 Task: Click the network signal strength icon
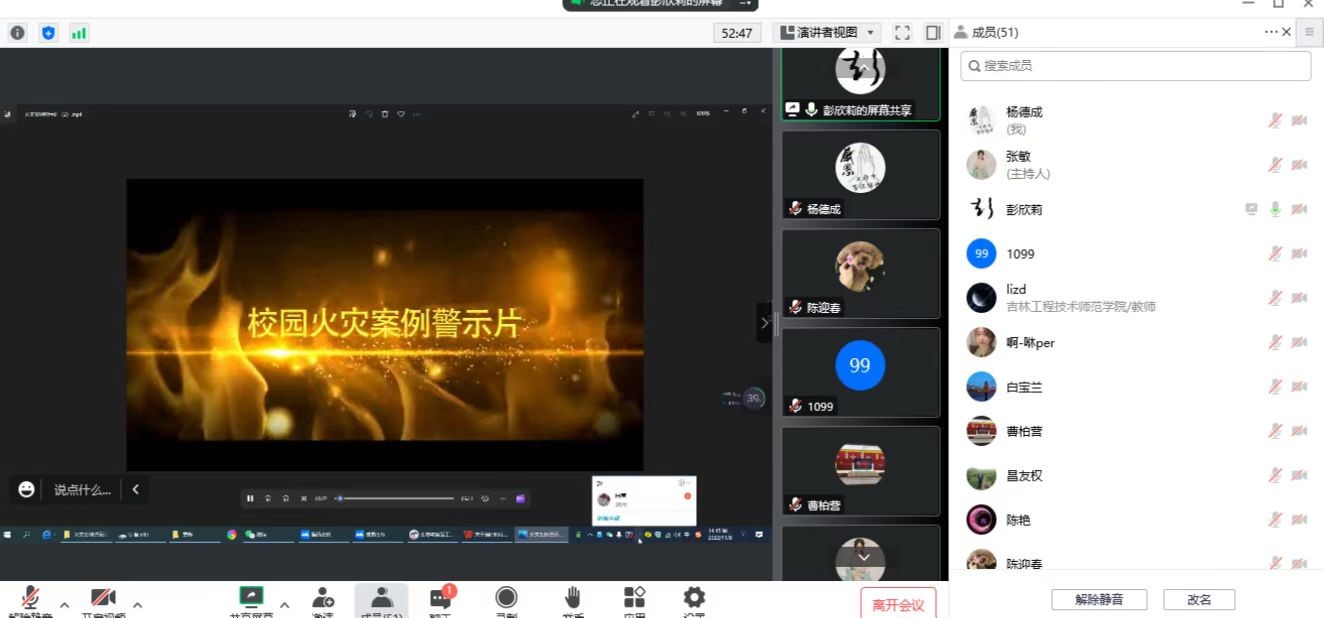pyautogui.click(x=78, y=33)
